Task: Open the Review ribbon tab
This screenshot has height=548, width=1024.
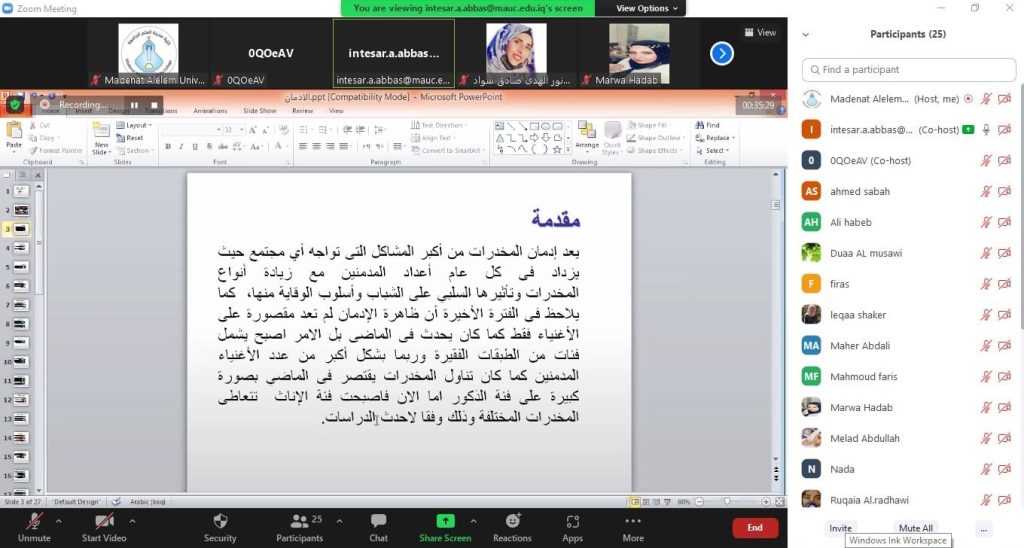Action: pos(302,110)
